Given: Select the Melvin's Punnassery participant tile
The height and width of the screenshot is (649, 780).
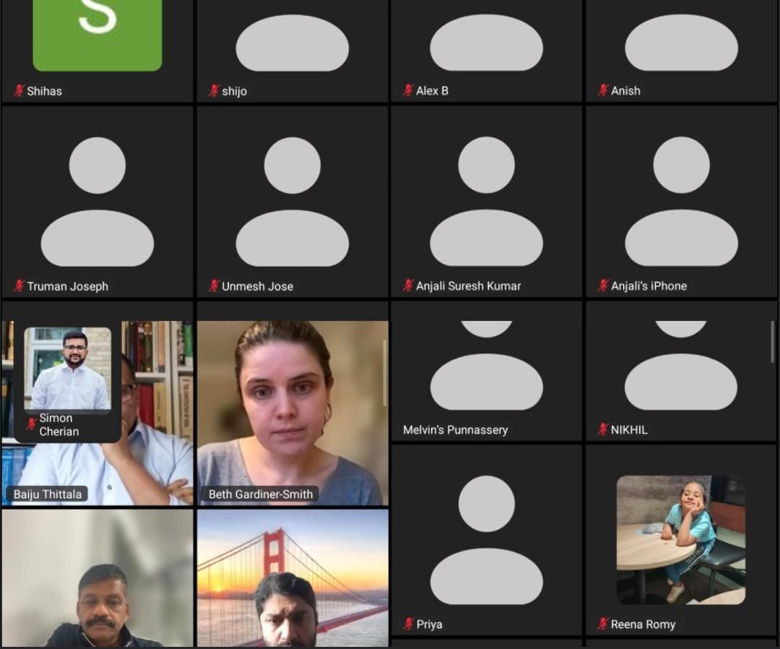Looking at the screenshot, I should coord(486,375).
